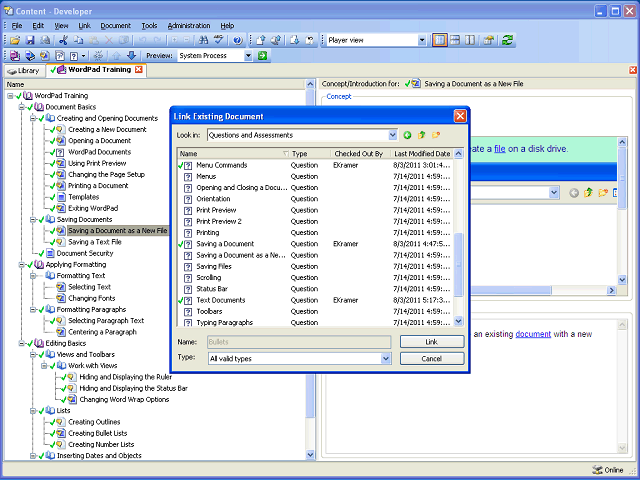Open the Look in dropdown
The width and height of the screenshot is (640, 480).
click(391, 135)
